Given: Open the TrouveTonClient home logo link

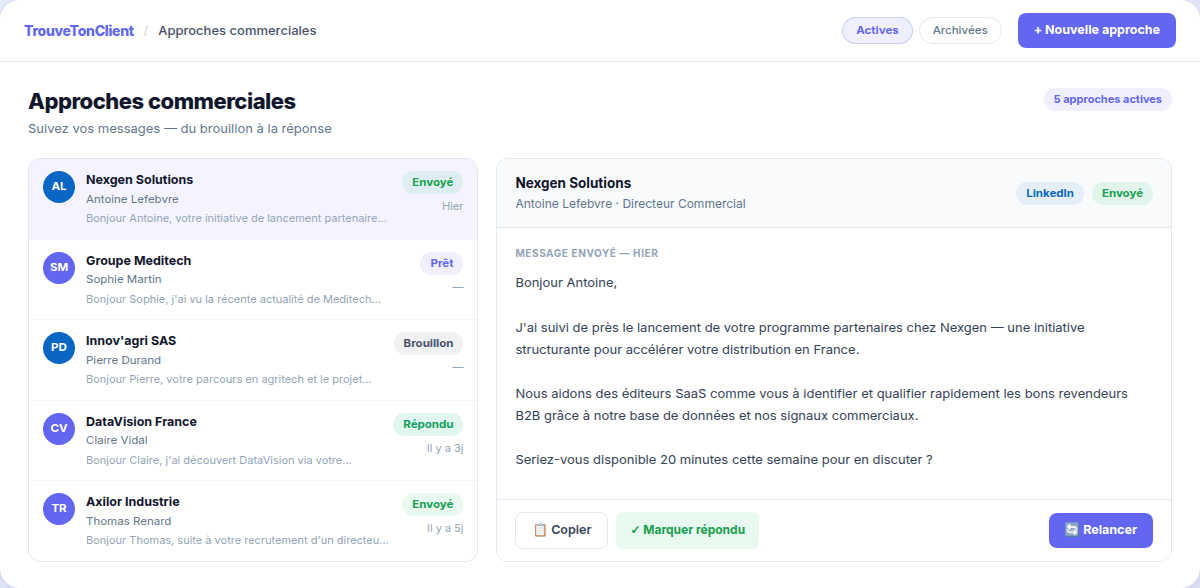Looking at the screenshot, I should (79, 31).
